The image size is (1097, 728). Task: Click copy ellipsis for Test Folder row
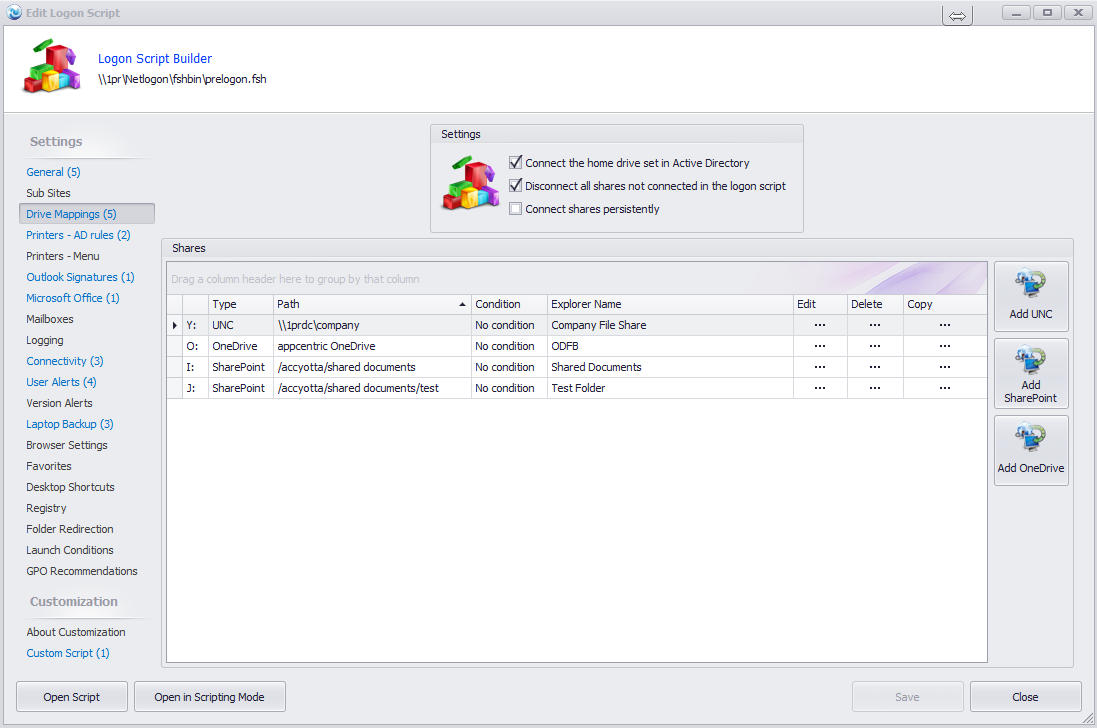coord(944,388)
